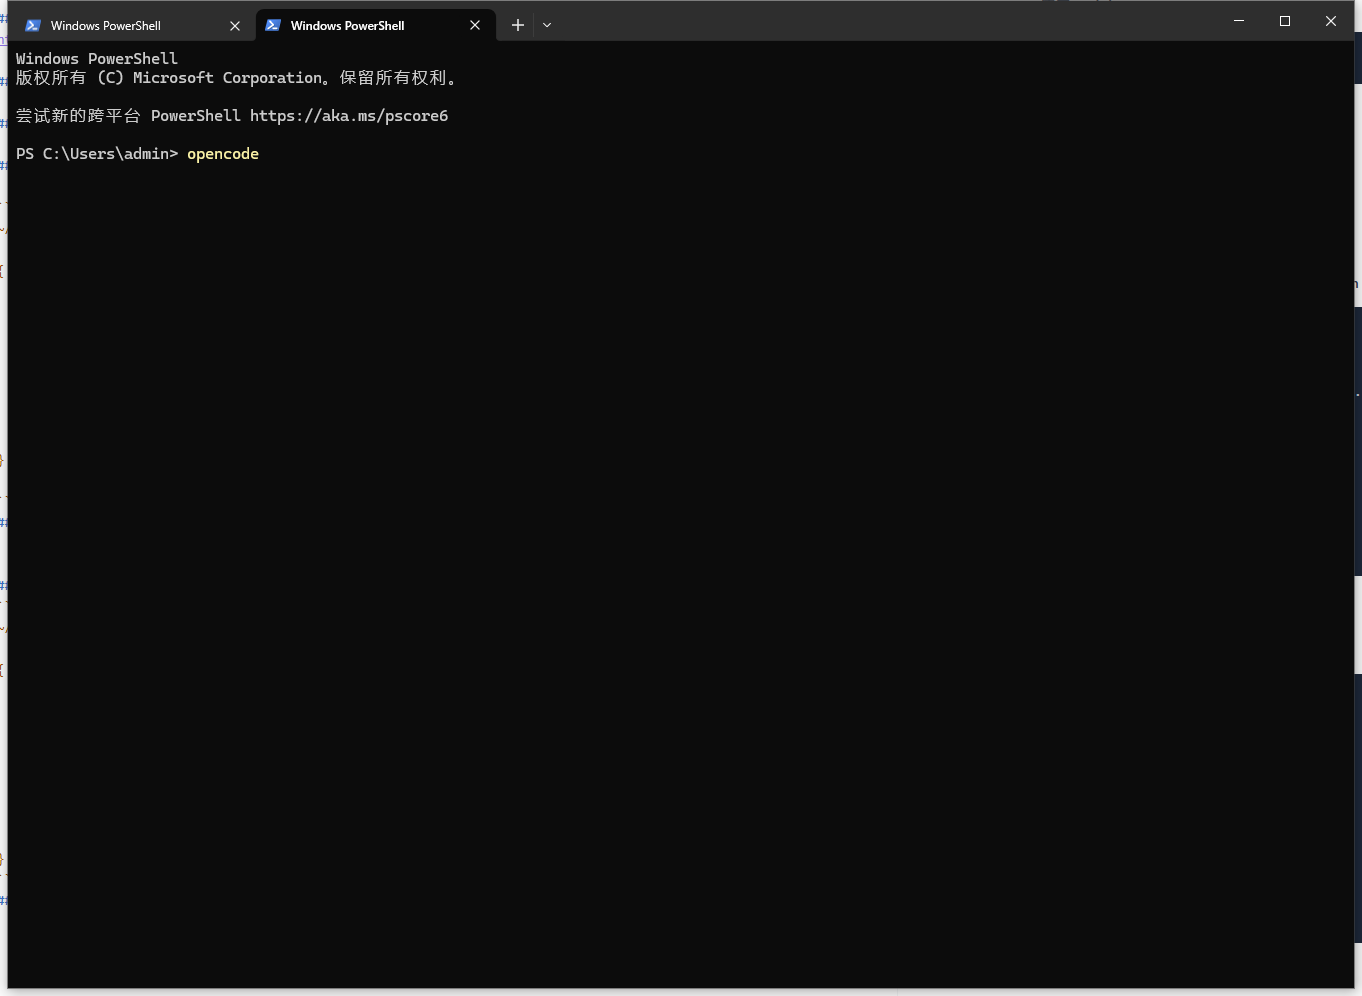Image resolution: width=1362 pixels, height=996 pixels.
Task: Click the 'Windows PowerShell' header line in terminal
Action: coord(97,59)
